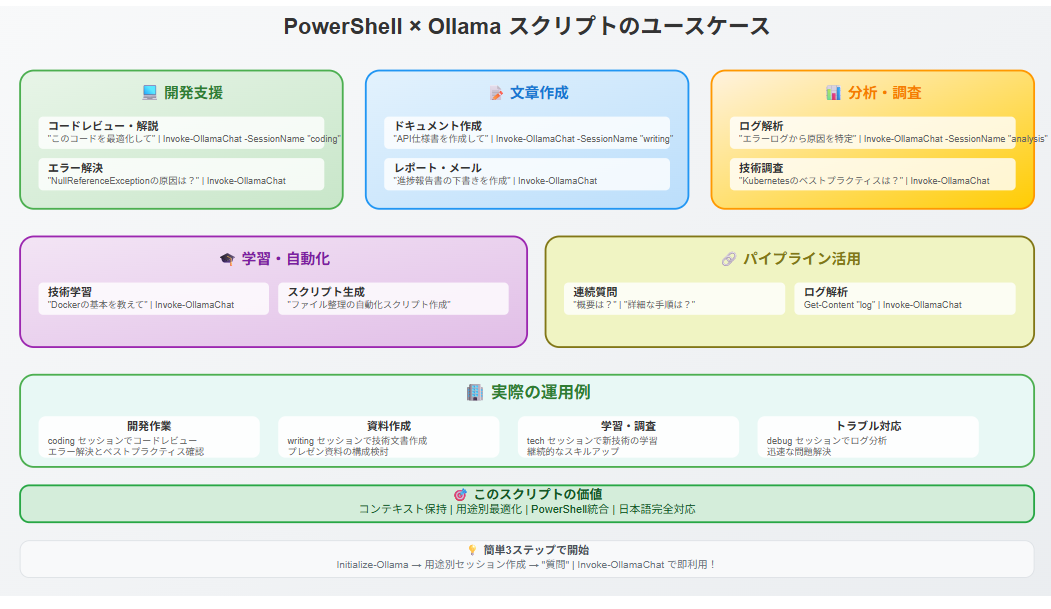
Task: Click the computer icon beside 開発支援
Action: click(x=149, y=92)
